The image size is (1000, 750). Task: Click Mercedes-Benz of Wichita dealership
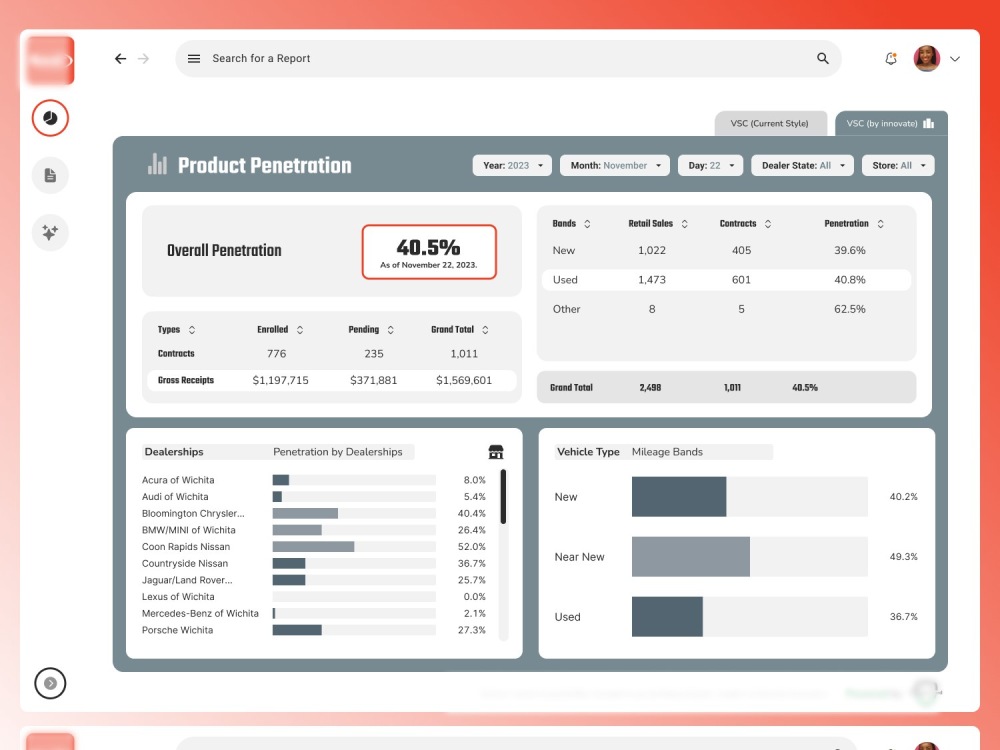coord(200,613)
